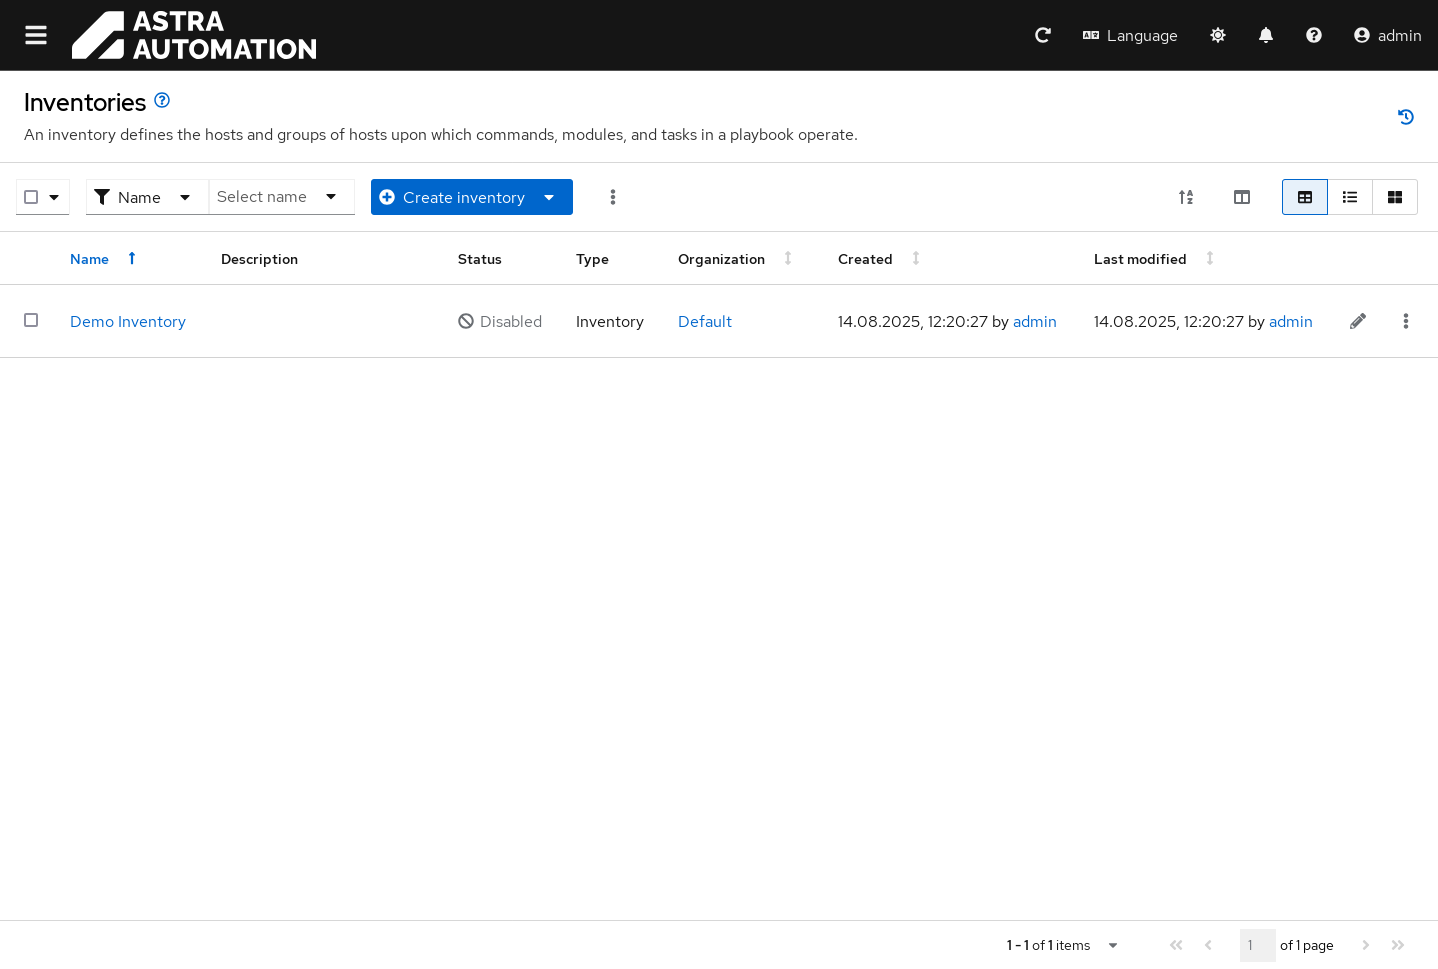
Task: Toggle the theme sun icon
Action: 1217,35
